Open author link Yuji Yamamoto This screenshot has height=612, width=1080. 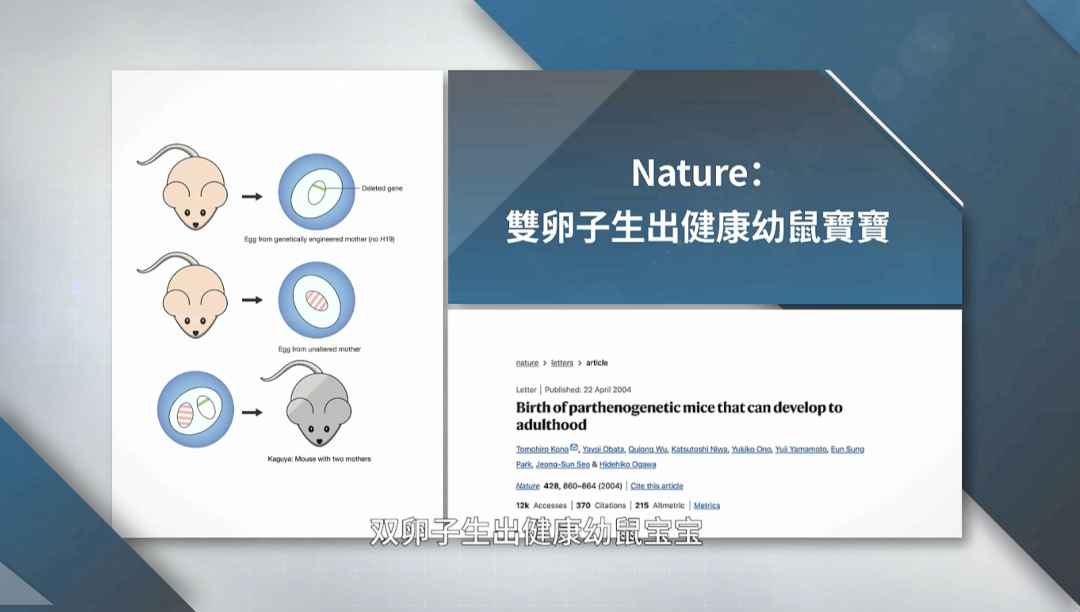tap(800, 449)
